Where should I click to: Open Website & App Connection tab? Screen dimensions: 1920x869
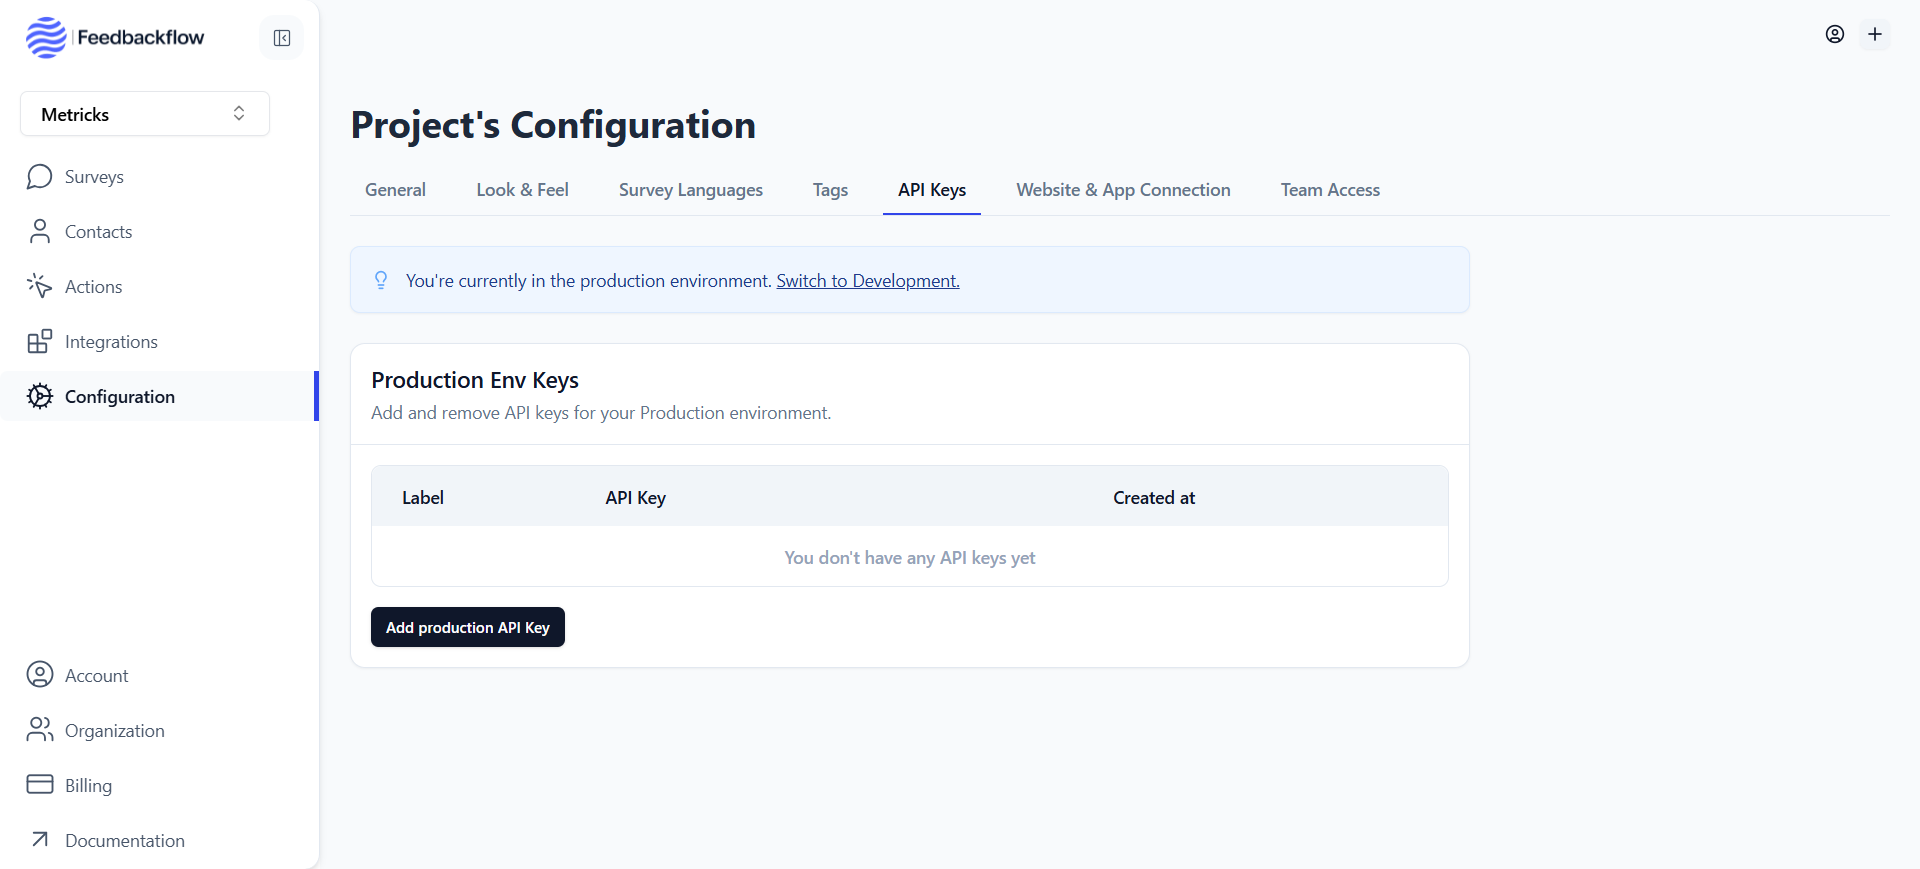pyautogui.click(x=1123, y=190)
